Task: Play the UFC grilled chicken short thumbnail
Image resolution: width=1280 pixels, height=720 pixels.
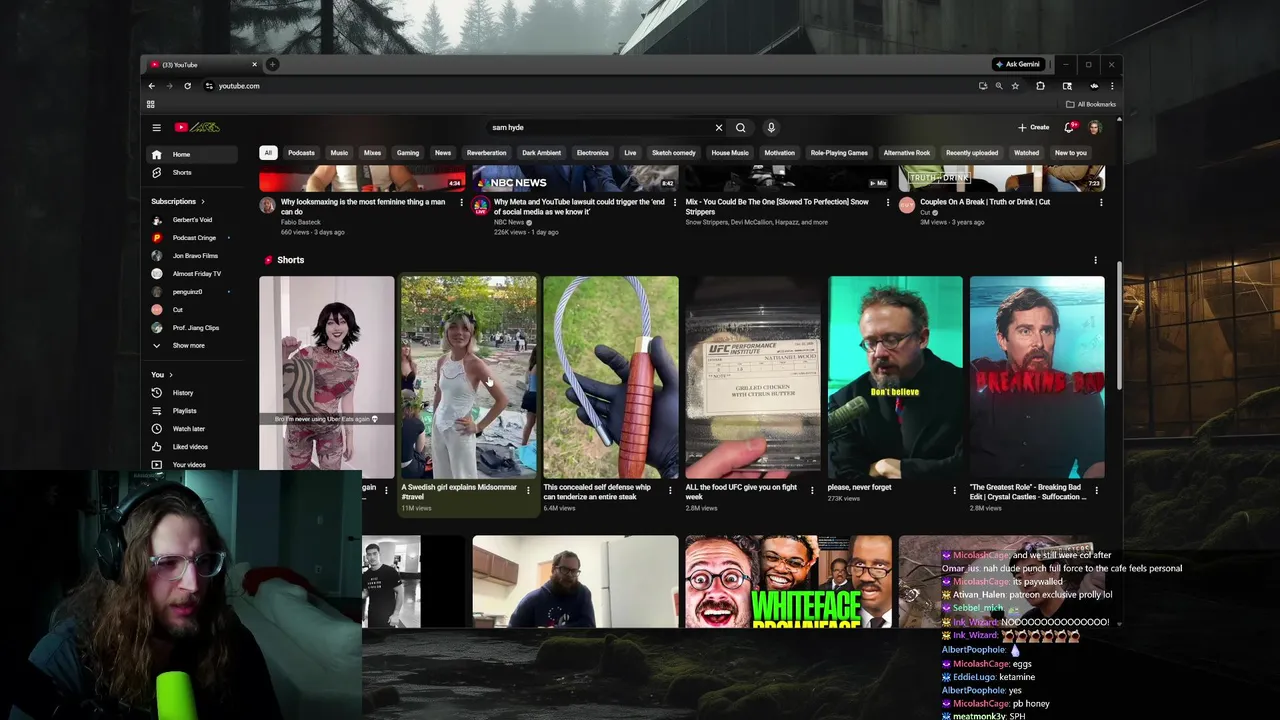Action: [753, 377]
